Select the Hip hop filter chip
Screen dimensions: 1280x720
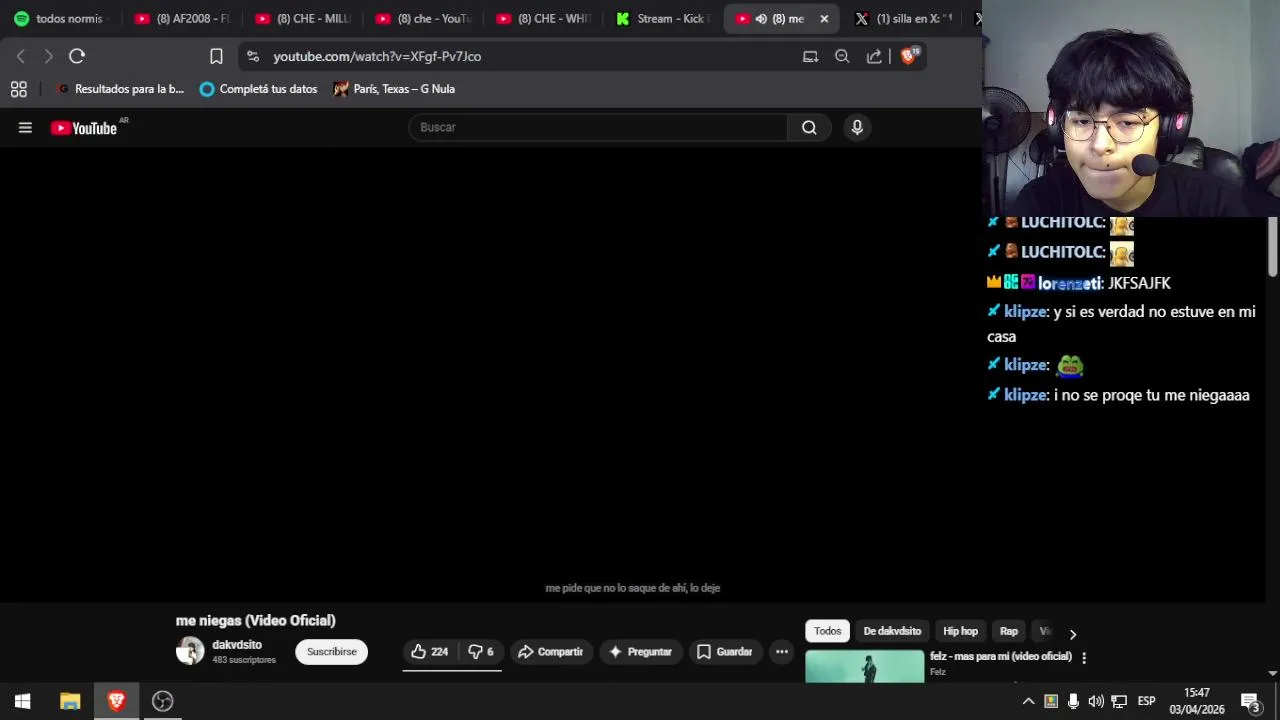(960, 631)
